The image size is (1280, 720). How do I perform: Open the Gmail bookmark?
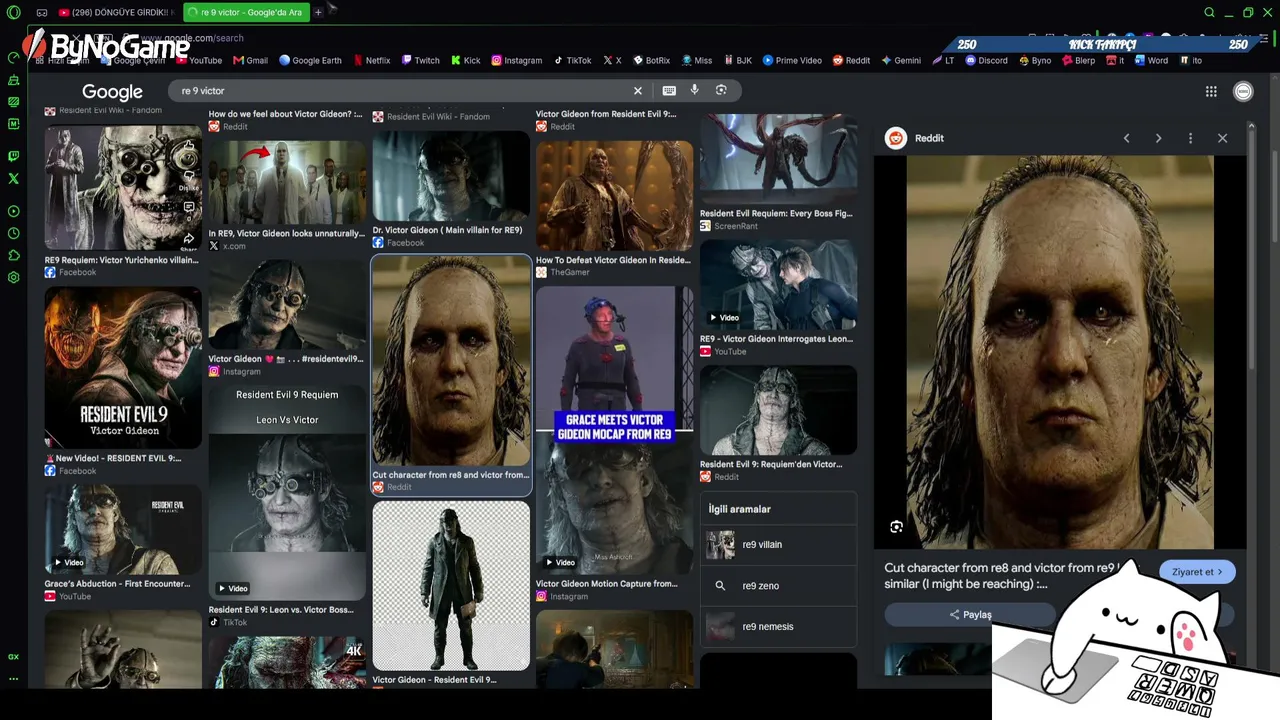[x=250, y=60]
